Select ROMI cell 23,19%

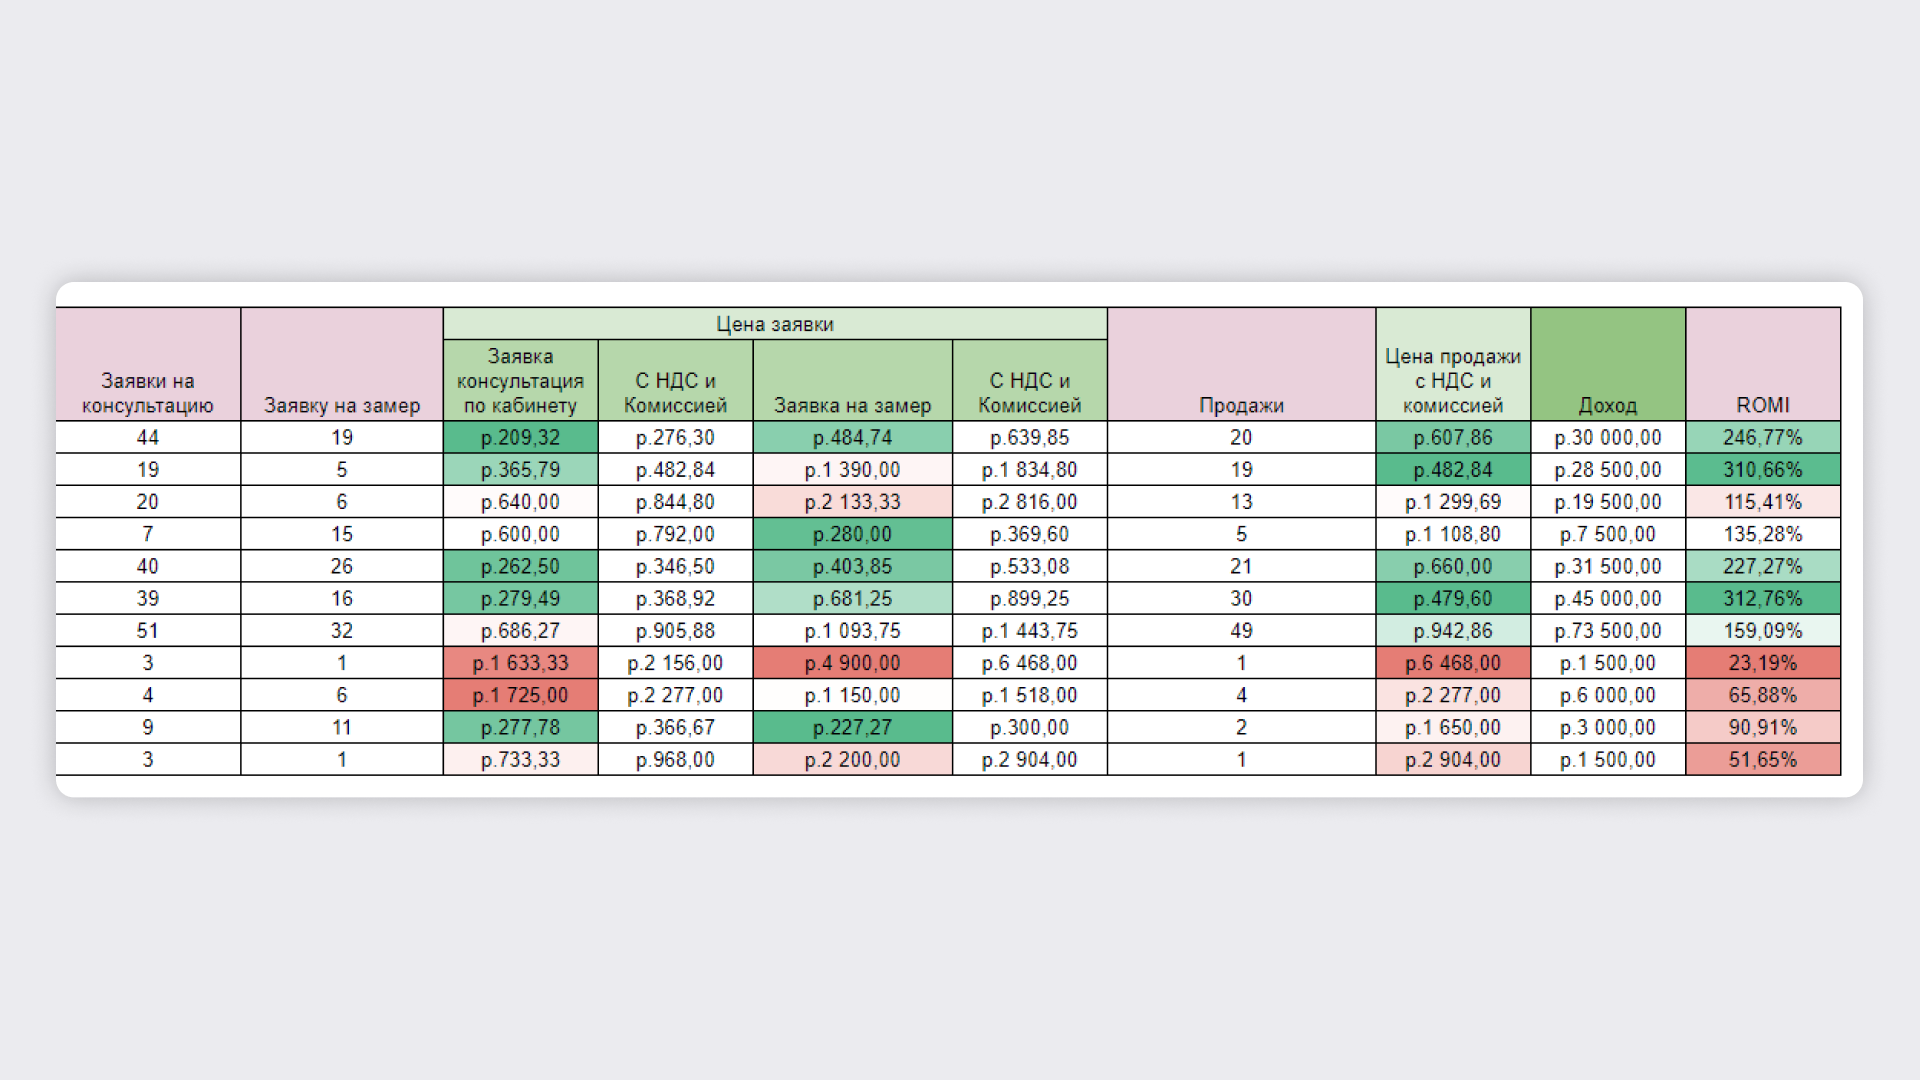[x=1763, y=663]
